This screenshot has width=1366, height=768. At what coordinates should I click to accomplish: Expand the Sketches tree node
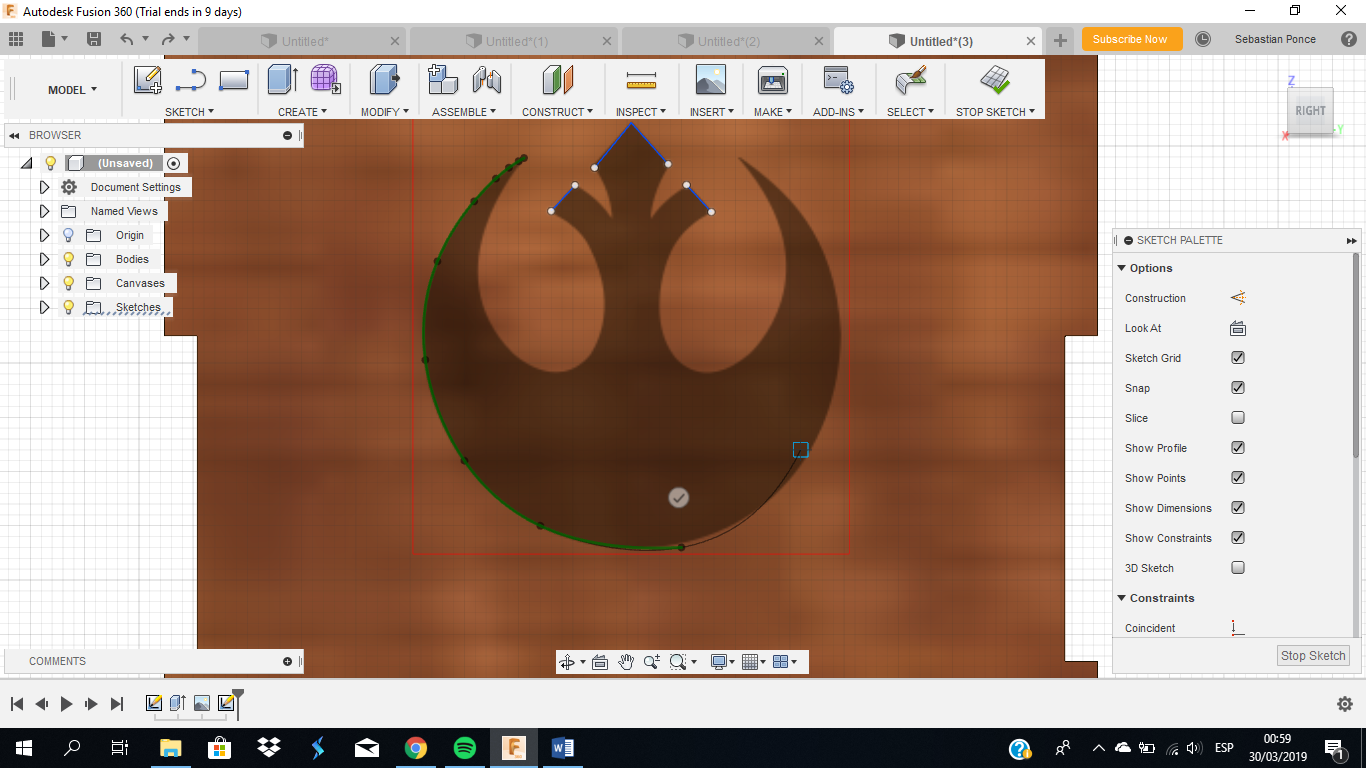click(x=44, y=307)
